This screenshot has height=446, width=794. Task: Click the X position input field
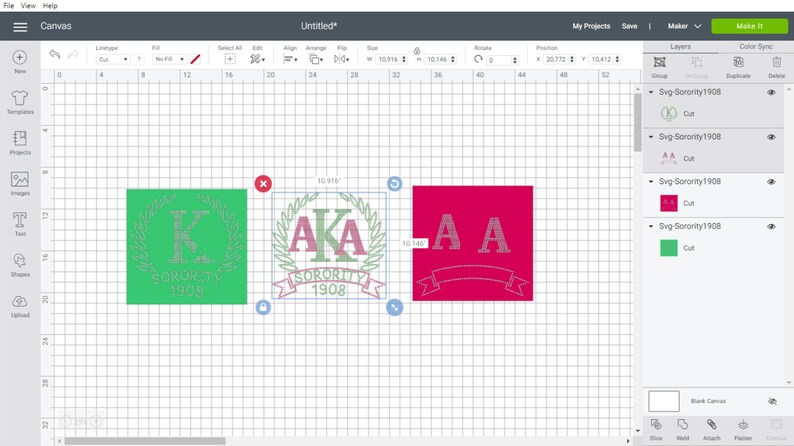556,60
